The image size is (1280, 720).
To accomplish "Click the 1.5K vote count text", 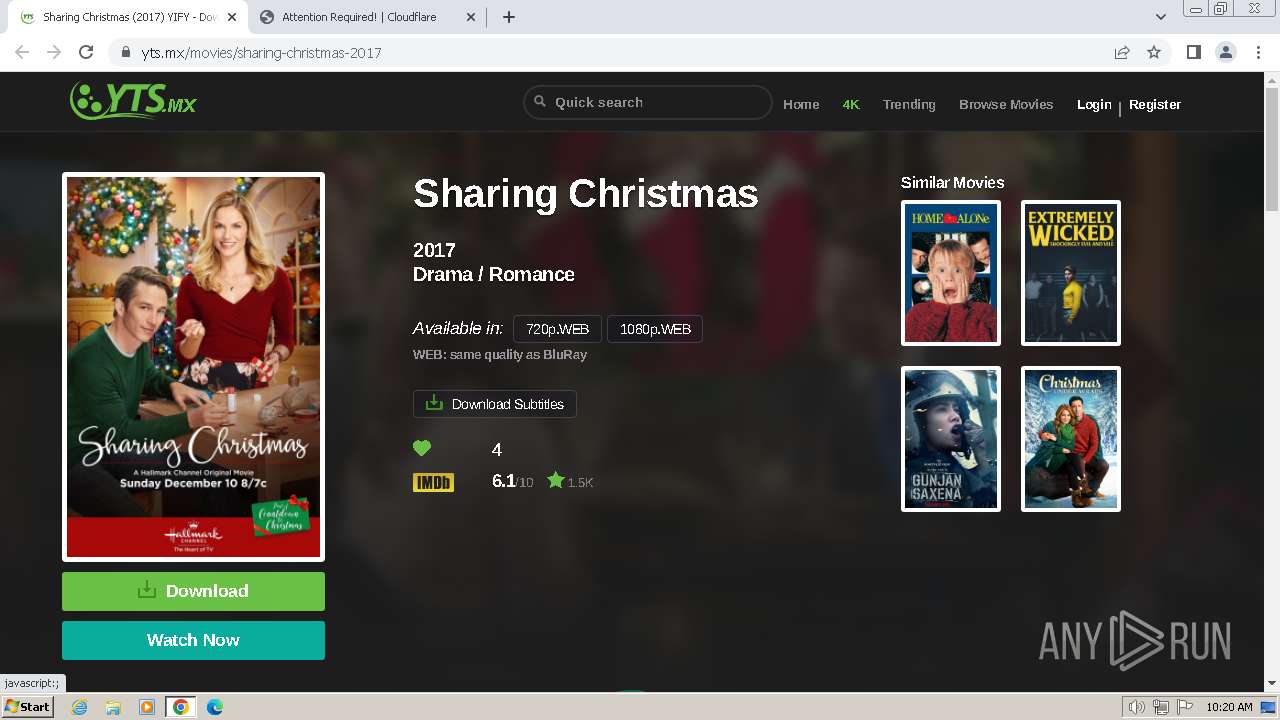I will [580, 482].
